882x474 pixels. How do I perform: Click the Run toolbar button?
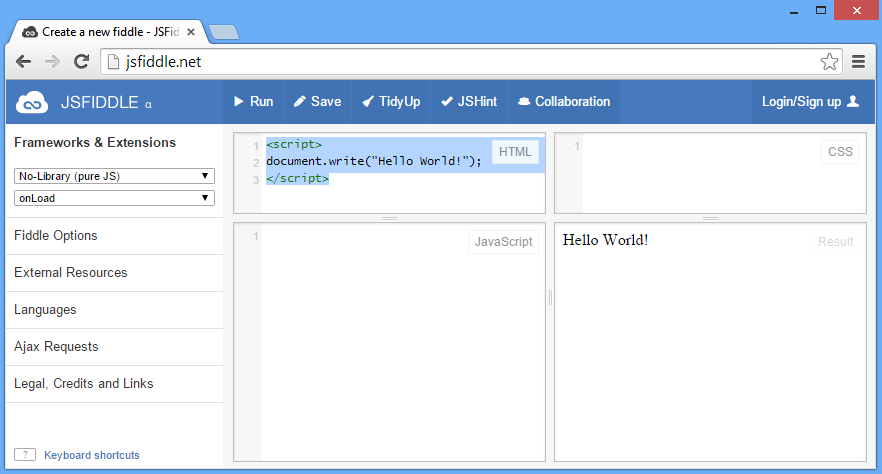tap(253, 101)
